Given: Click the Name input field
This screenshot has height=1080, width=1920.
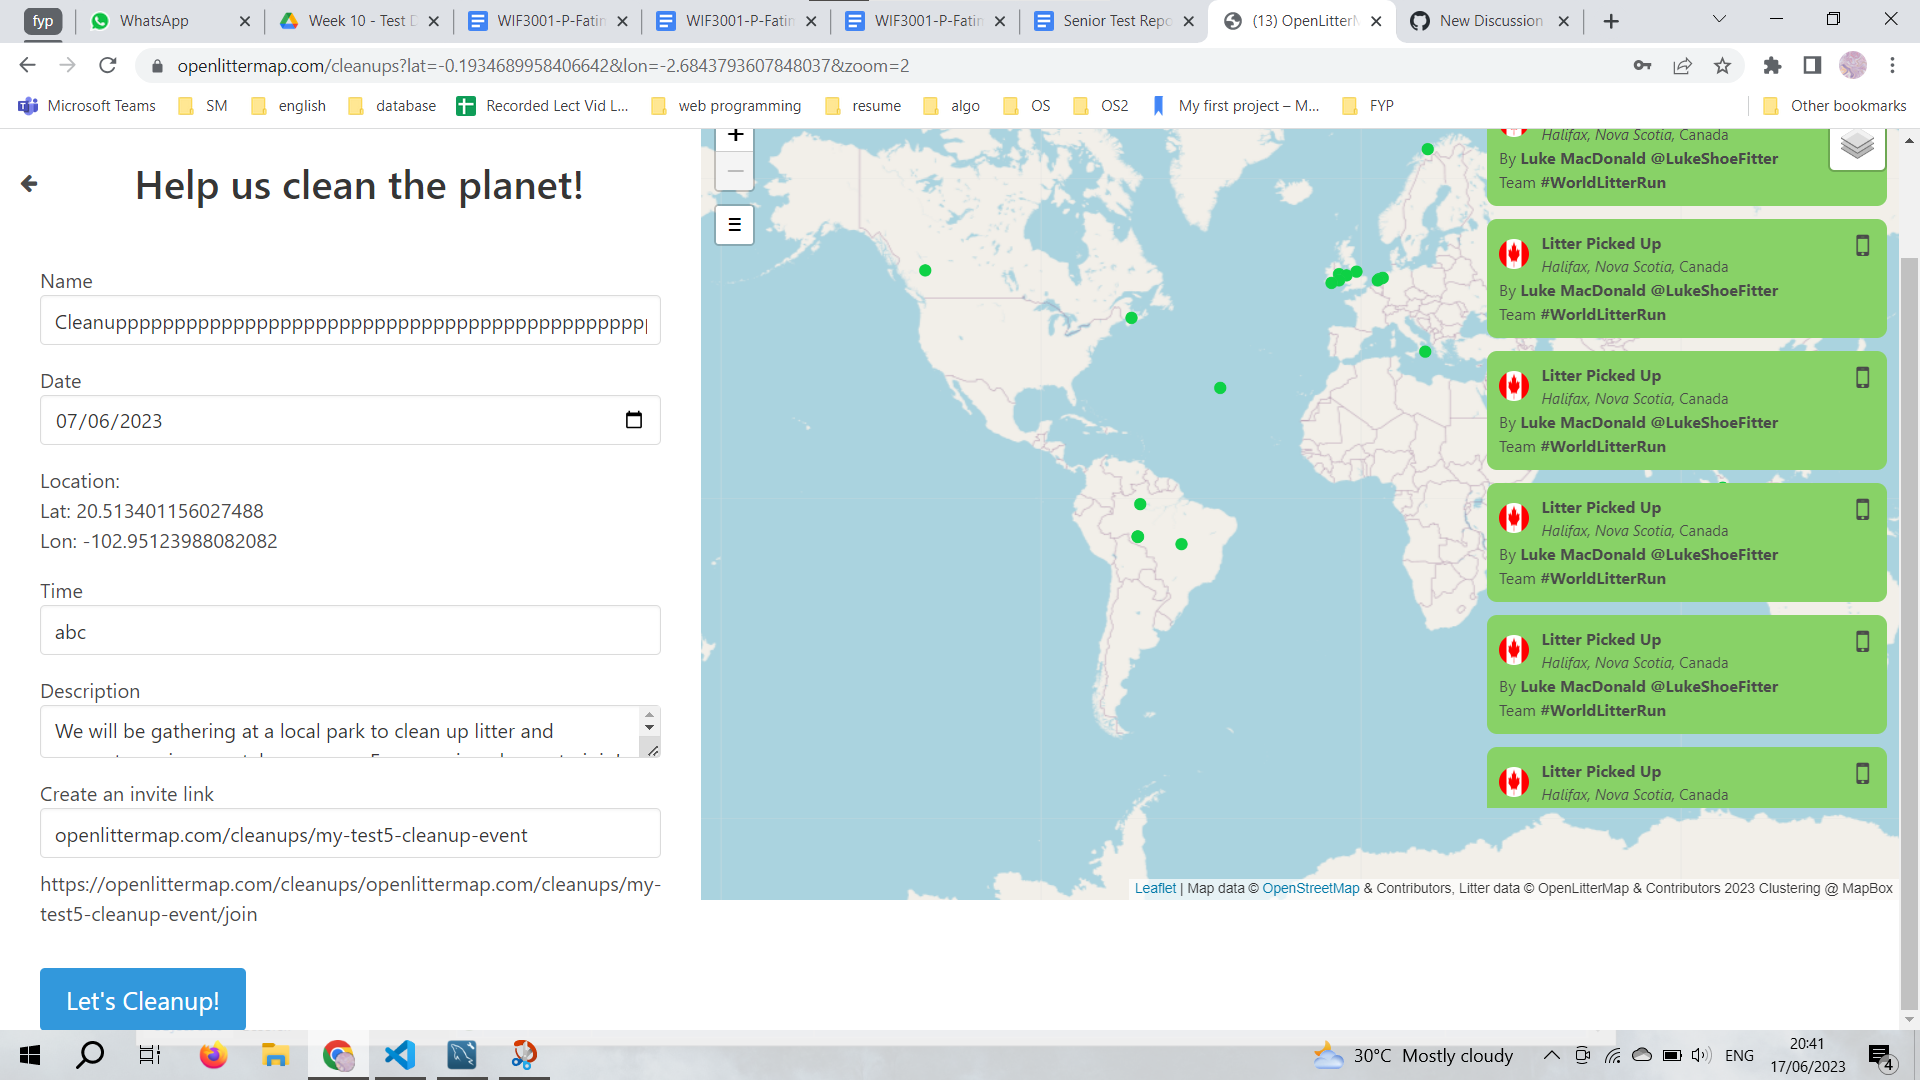Looking at the screenshot, I should point(350,320).
